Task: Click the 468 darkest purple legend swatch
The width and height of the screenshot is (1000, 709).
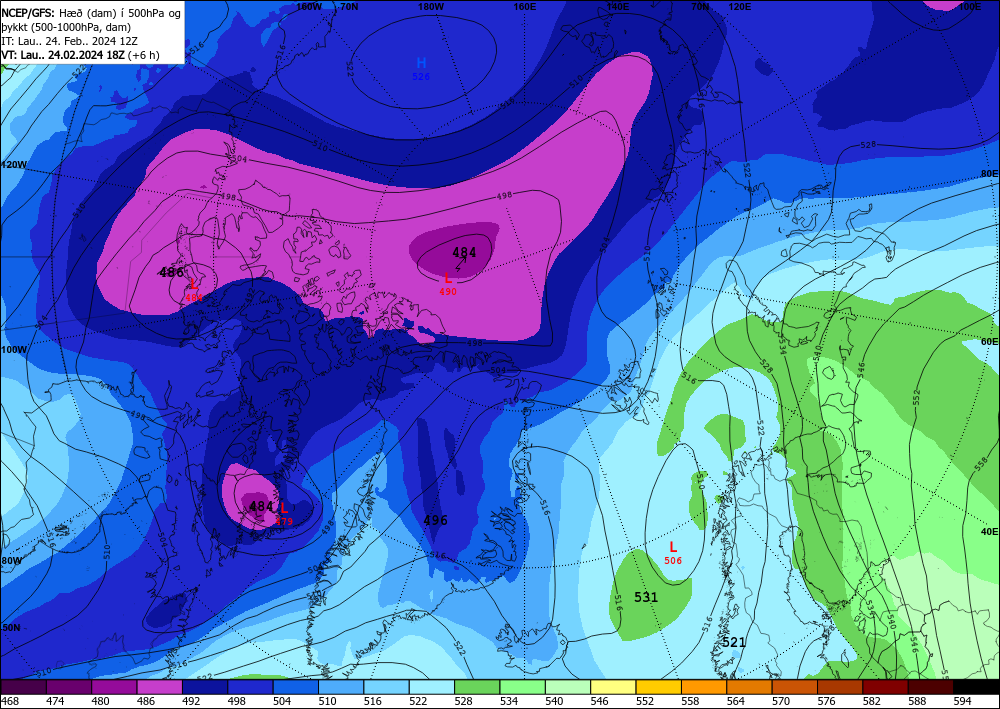Action: (24, 687)
